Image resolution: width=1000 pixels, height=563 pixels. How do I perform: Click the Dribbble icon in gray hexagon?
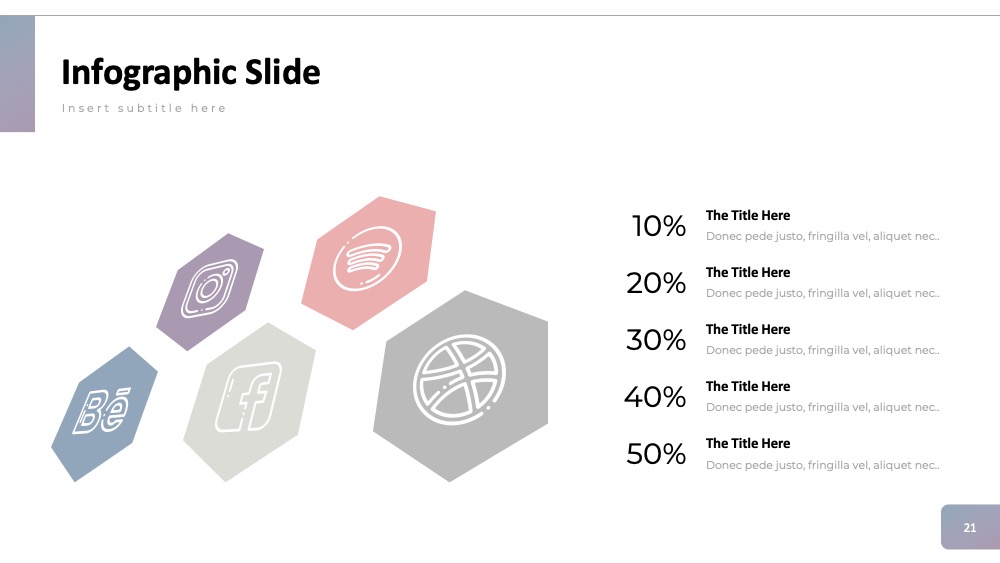click(459, 379)
